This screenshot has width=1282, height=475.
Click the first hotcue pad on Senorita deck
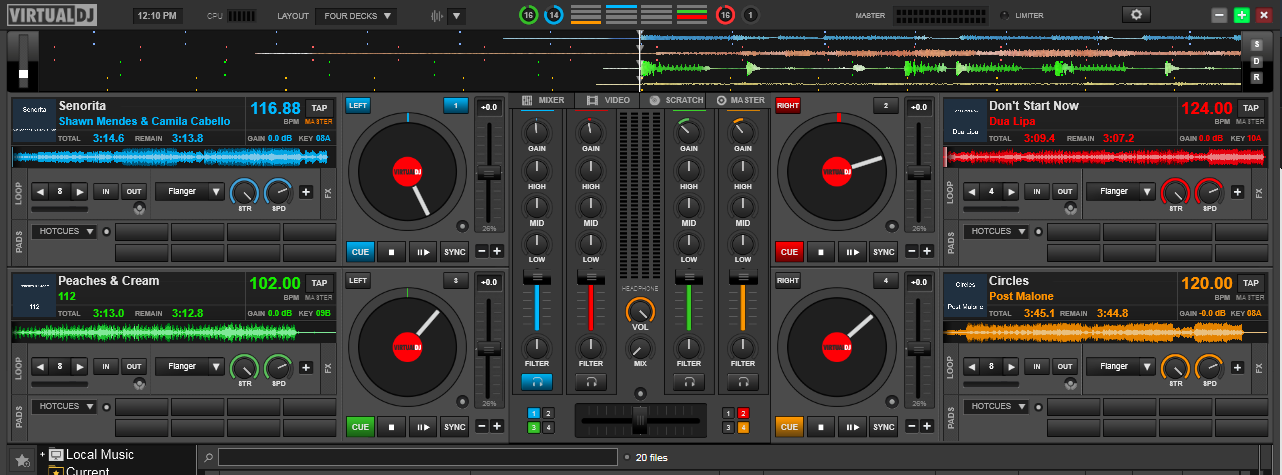[x=142, y=231]
